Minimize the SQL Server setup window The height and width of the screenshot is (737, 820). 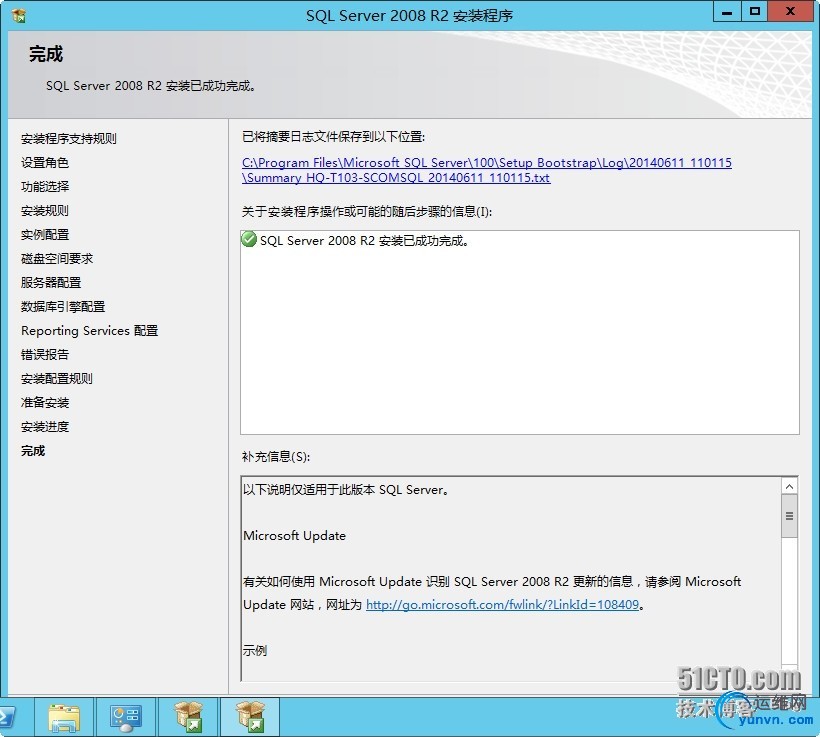click(x=727, y=12)
